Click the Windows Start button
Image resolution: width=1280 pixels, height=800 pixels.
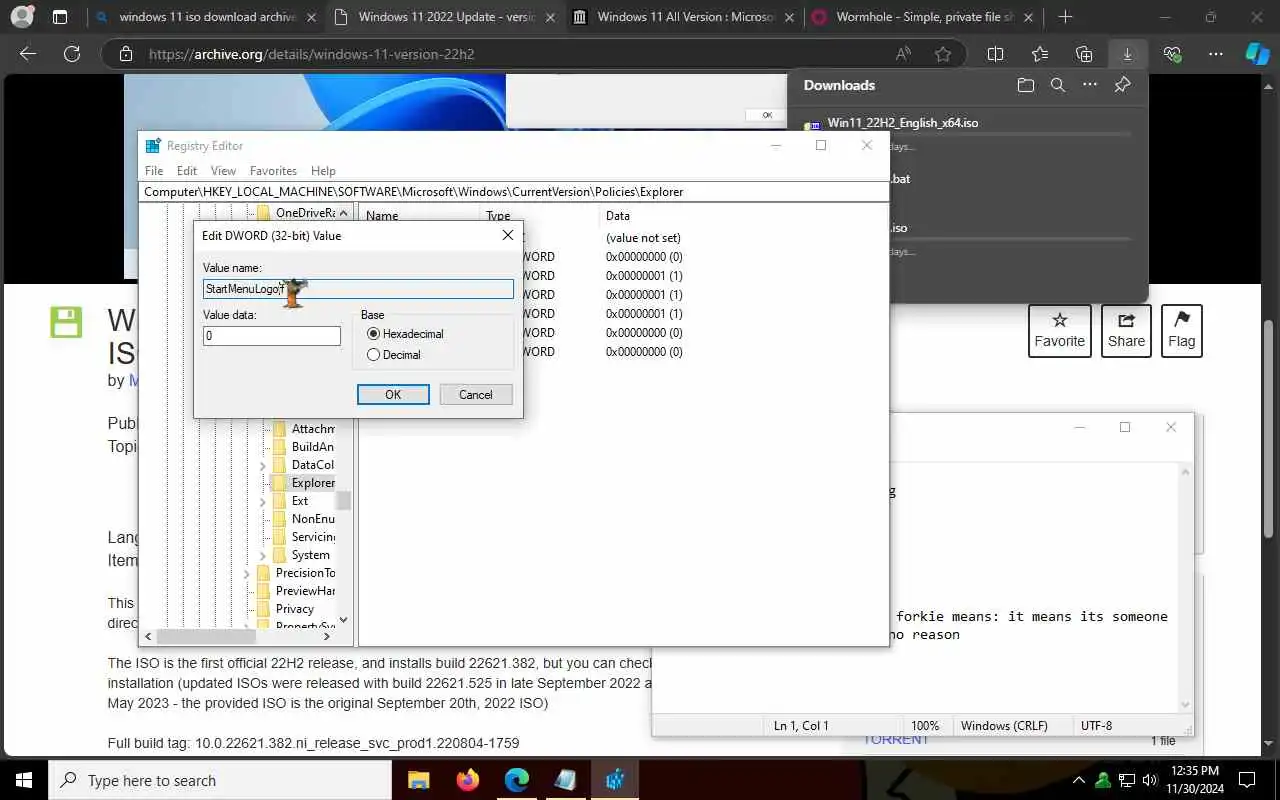(x=23, y=780)
